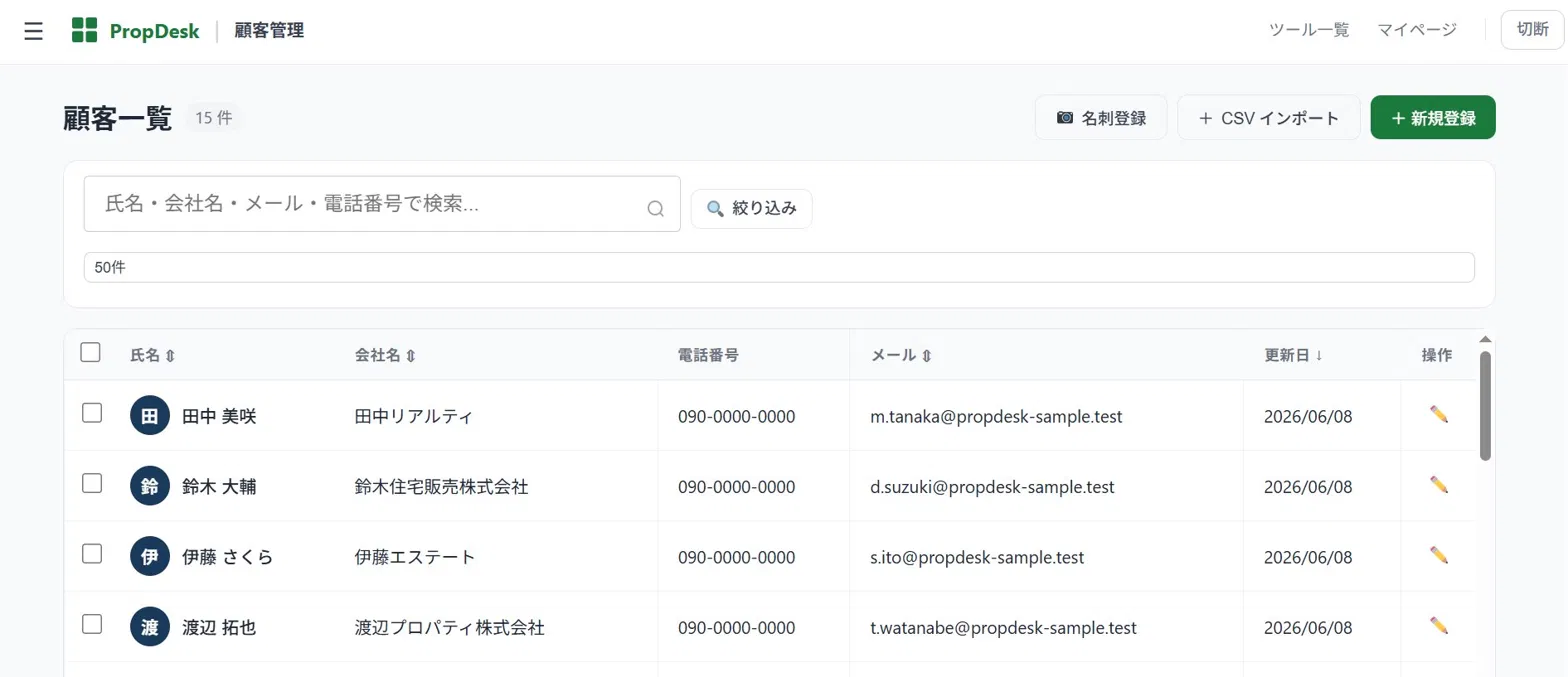Click the PropDesk brand name link
The width and height of the screenshot is (1568, 677).
[x=154, y=31]
